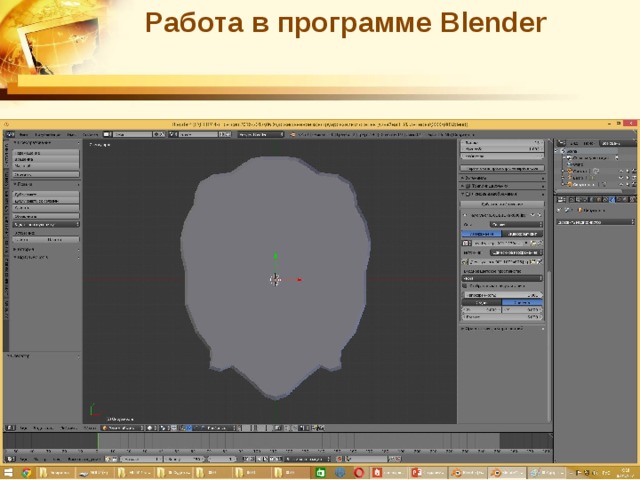Adjust the background image opacity slider
The height and width of the screenshot is (480, 640).
click(x=502, y=295)
